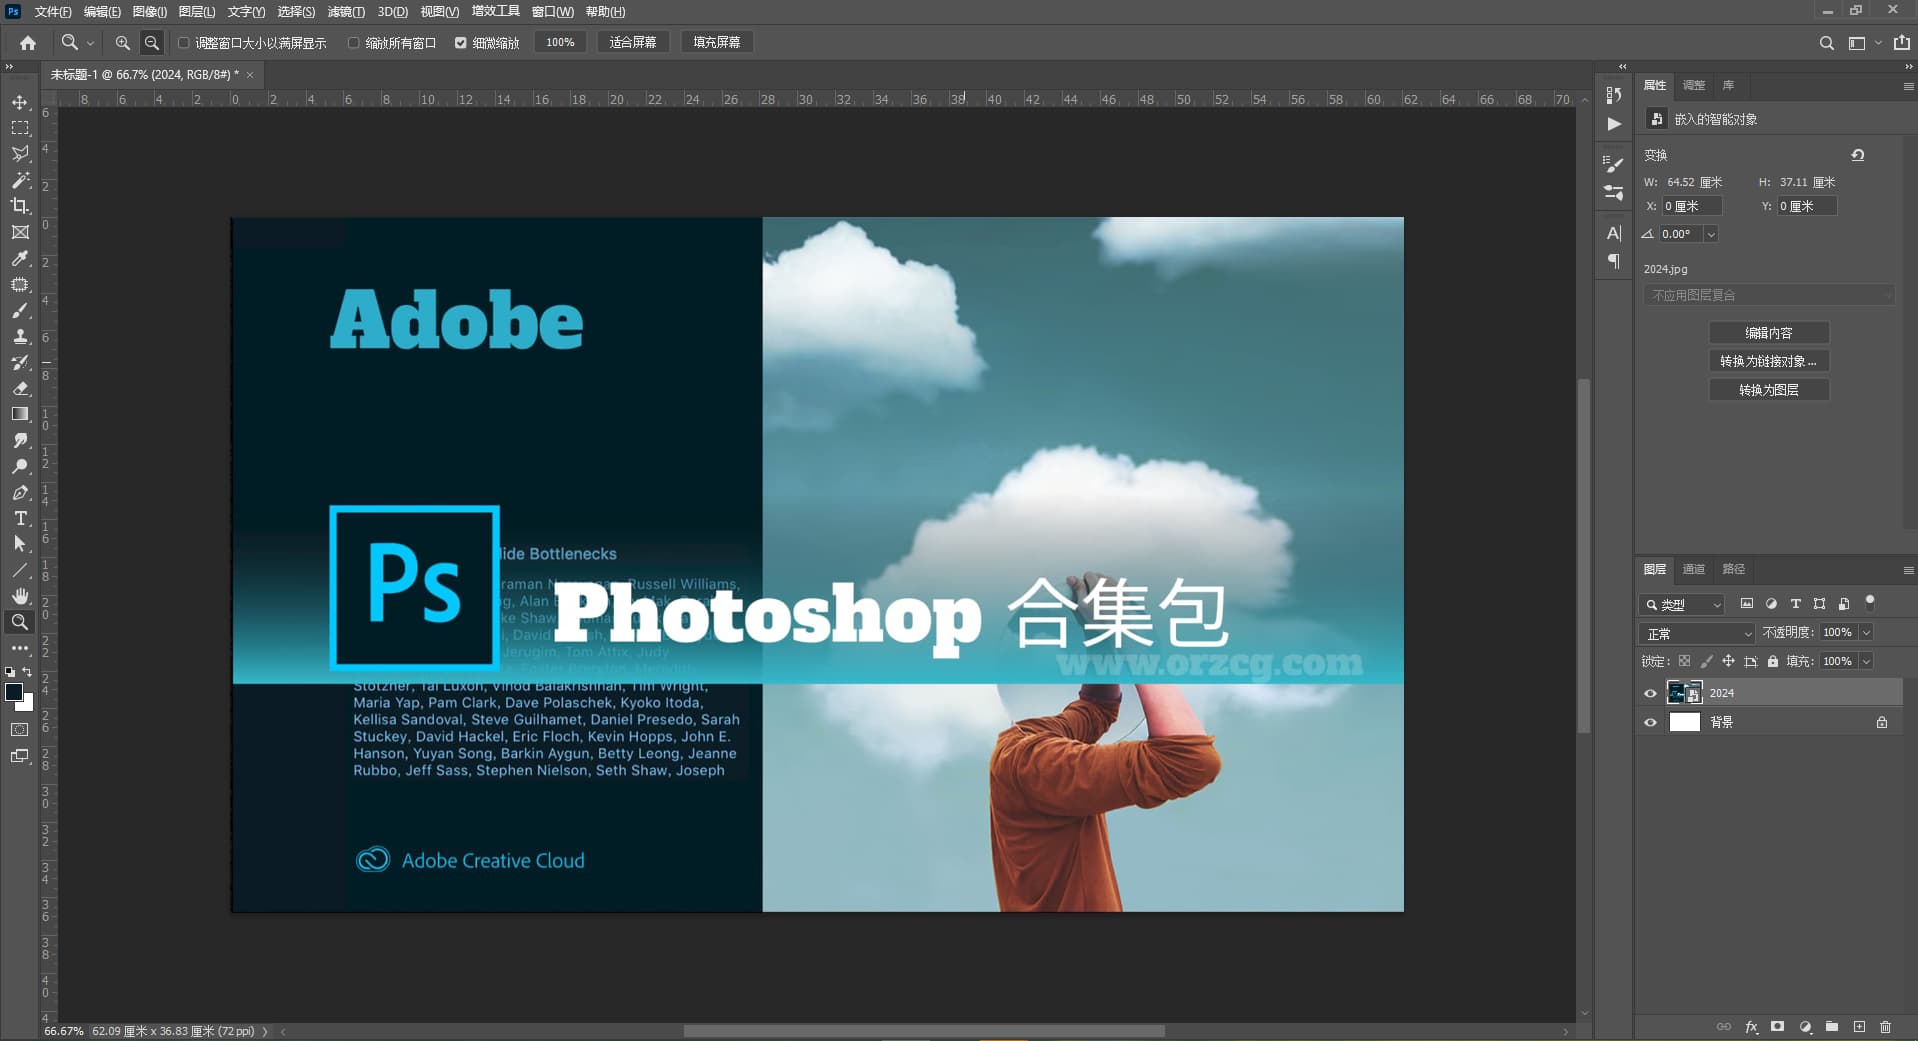Select the Path Selection tool
Viewport: 1918px width, 1041px height.
click(20, 544)
